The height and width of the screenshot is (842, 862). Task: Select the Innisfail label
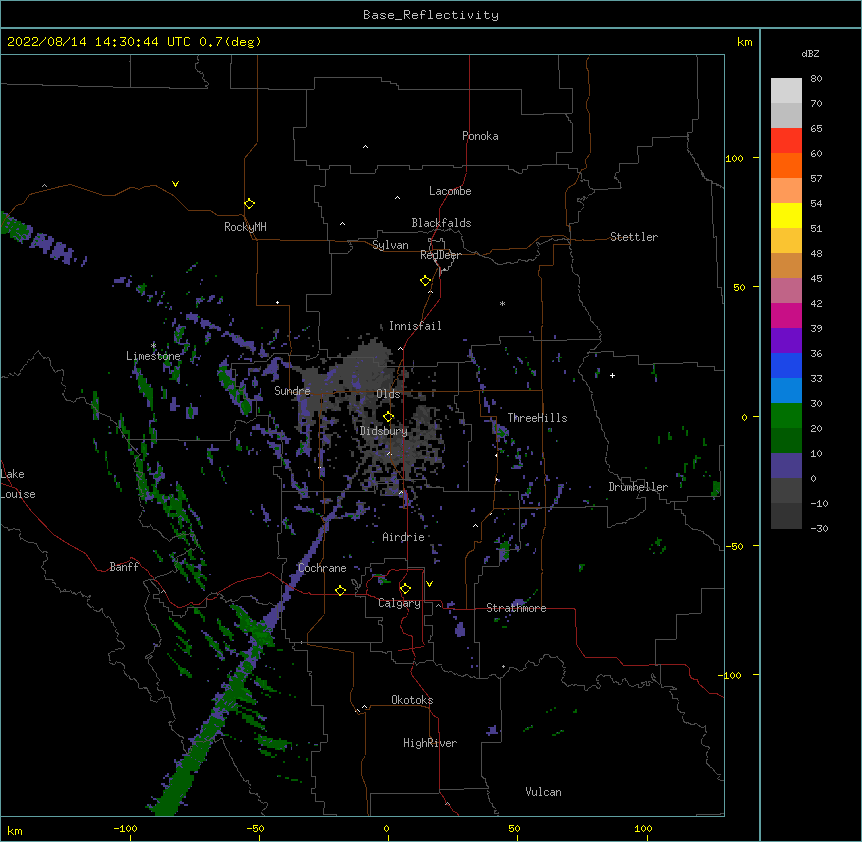tap(415, 326)
